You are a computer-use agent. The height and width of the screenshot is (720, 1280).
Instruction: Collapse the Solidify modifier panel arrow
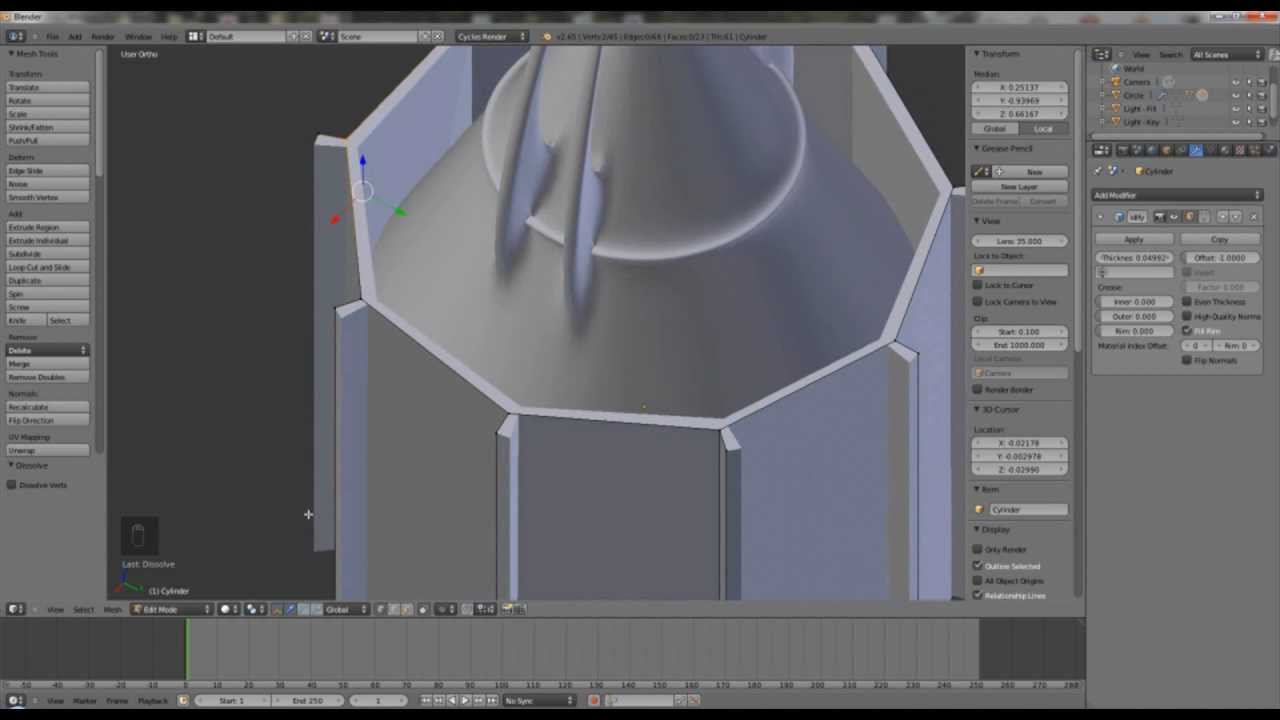point(1100,216)
